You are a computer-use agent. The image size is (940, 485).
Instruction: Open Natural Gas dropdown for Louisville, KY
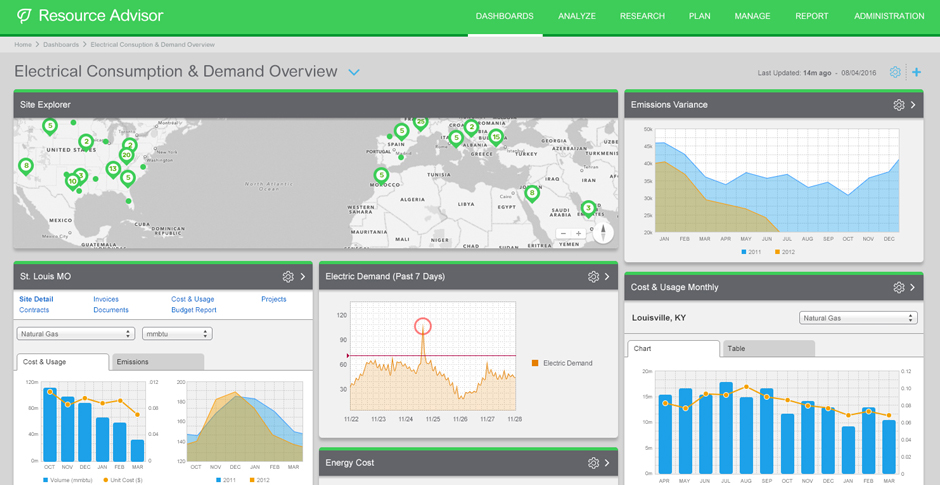[858, 318]
